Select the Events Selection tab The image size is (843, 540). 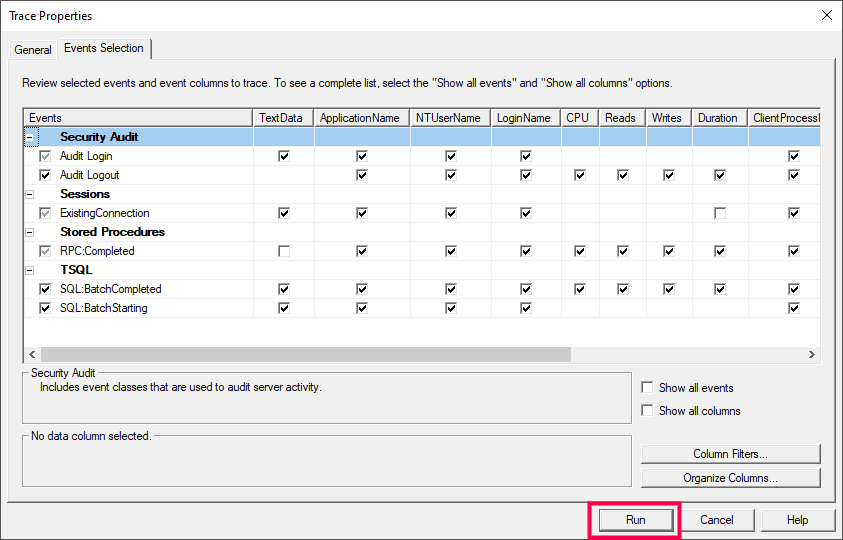[104, 48]
